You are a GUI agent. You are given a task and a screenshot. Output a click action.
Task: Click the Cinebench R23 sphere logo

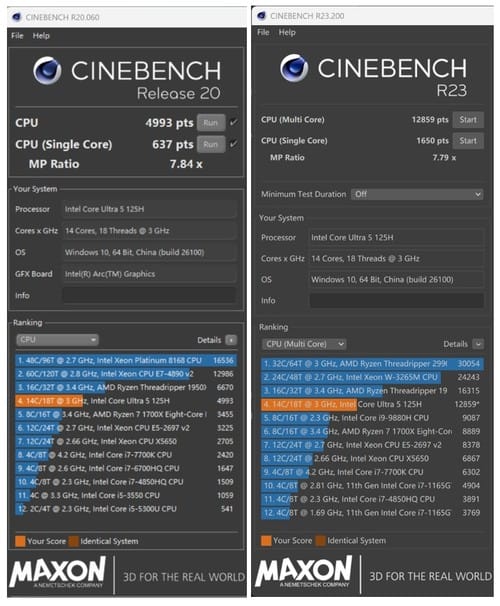294,68
